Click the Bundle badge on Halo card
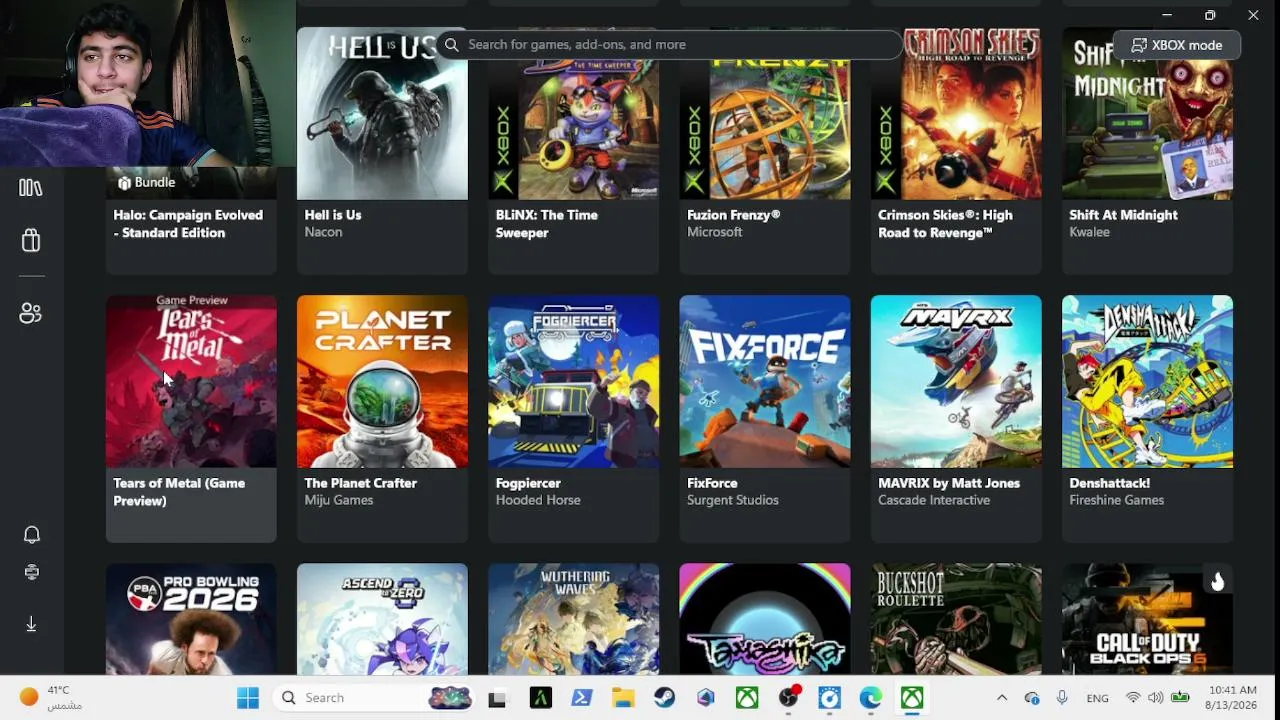Image resolution: width=1280 pixels, height=720 pixels. (x=146, y=182)
